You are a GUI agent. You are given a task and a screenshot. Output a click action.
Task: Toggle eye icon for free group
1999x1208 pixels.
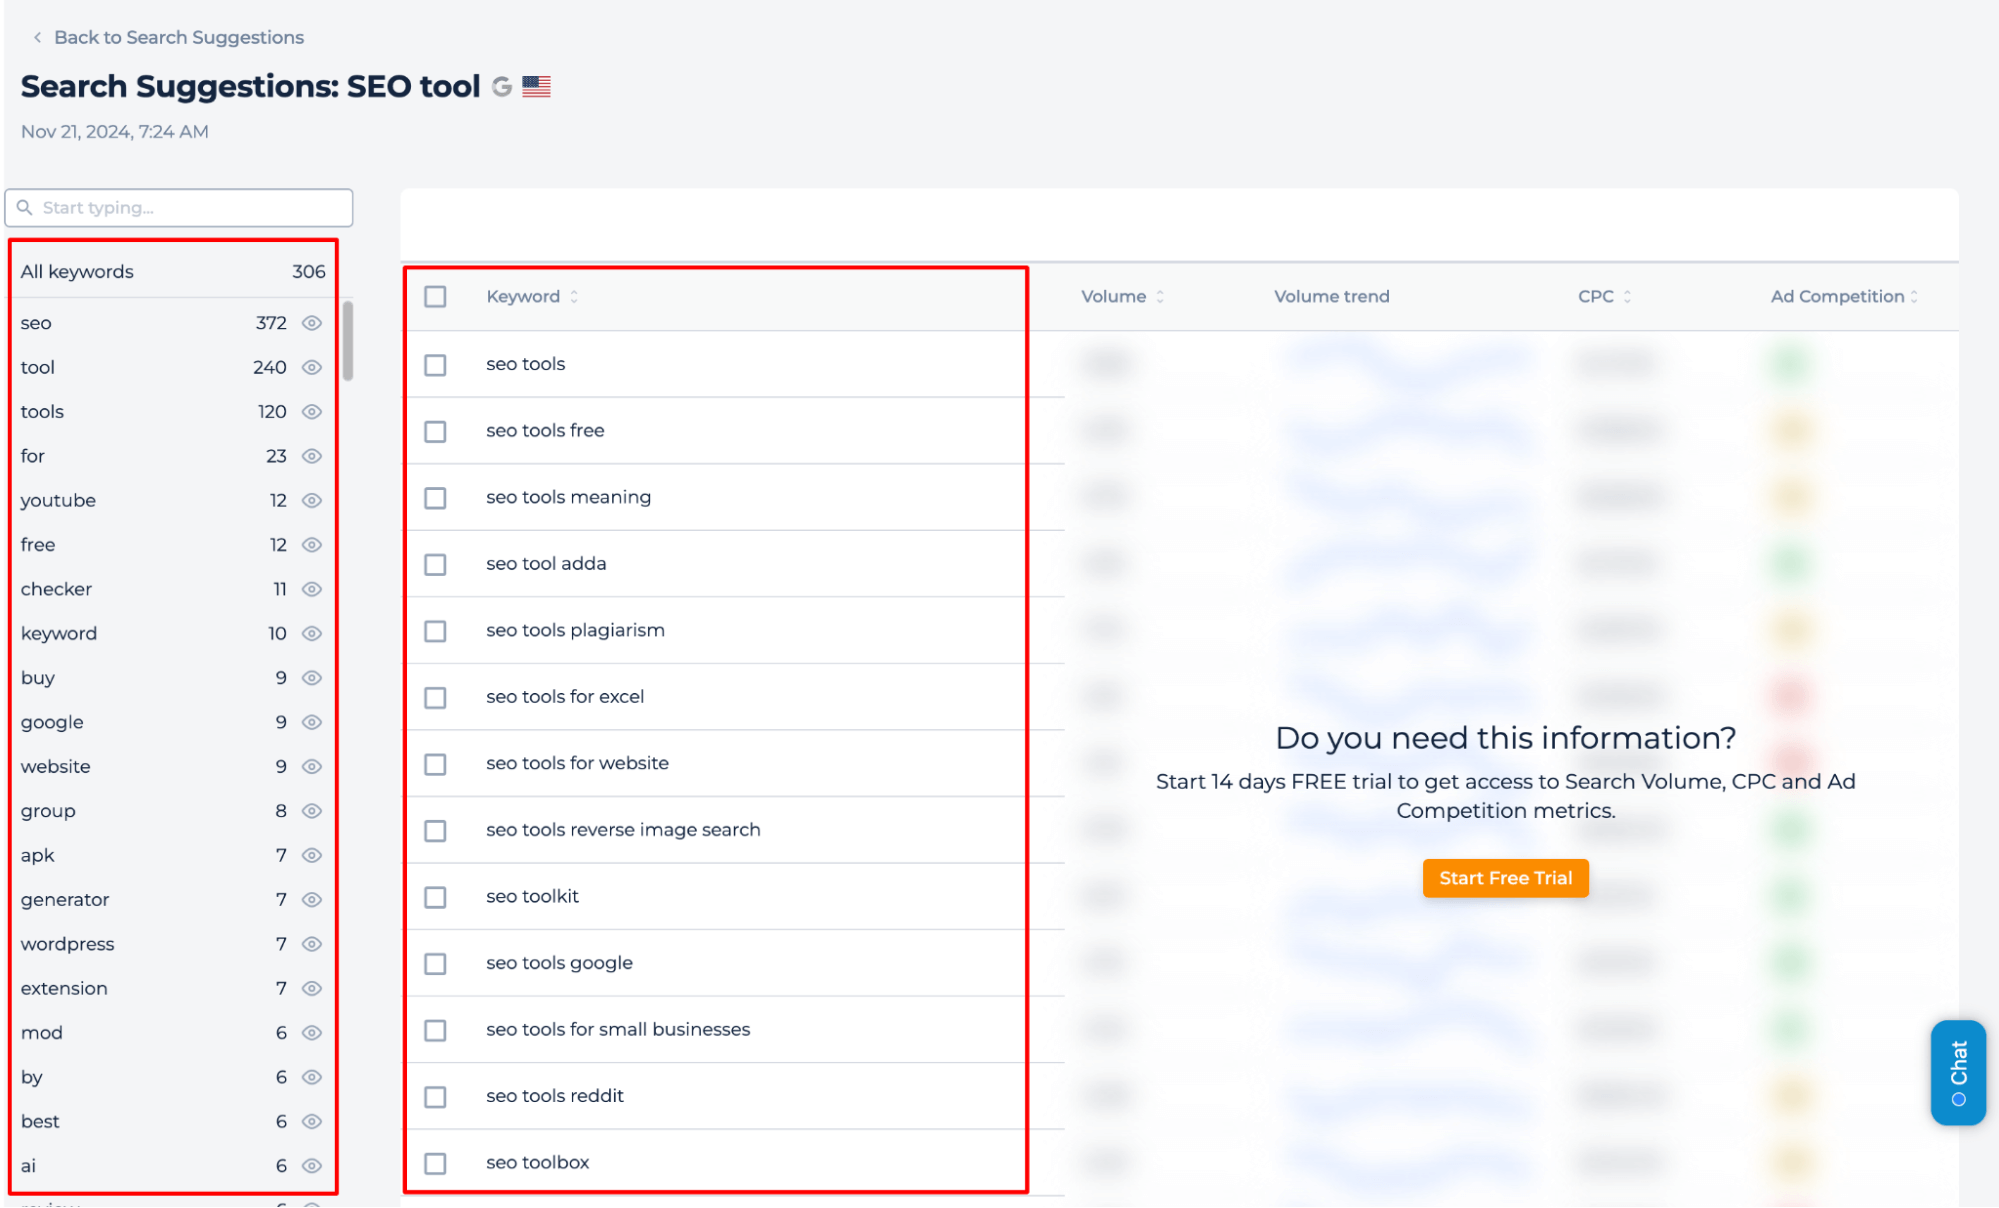click(x=312, y=545)
